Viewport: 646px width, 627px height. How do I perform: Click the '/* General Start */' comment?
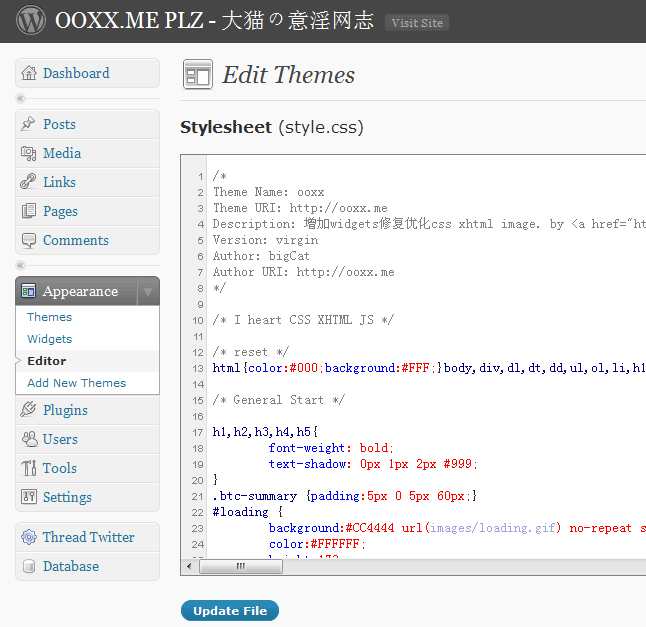(x=279, y=400)
